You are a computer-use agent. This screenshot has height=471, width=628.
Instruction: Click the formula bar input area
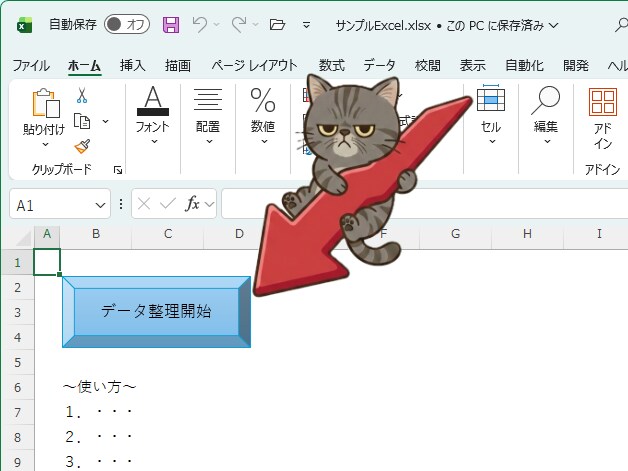[x=425, y=204]
